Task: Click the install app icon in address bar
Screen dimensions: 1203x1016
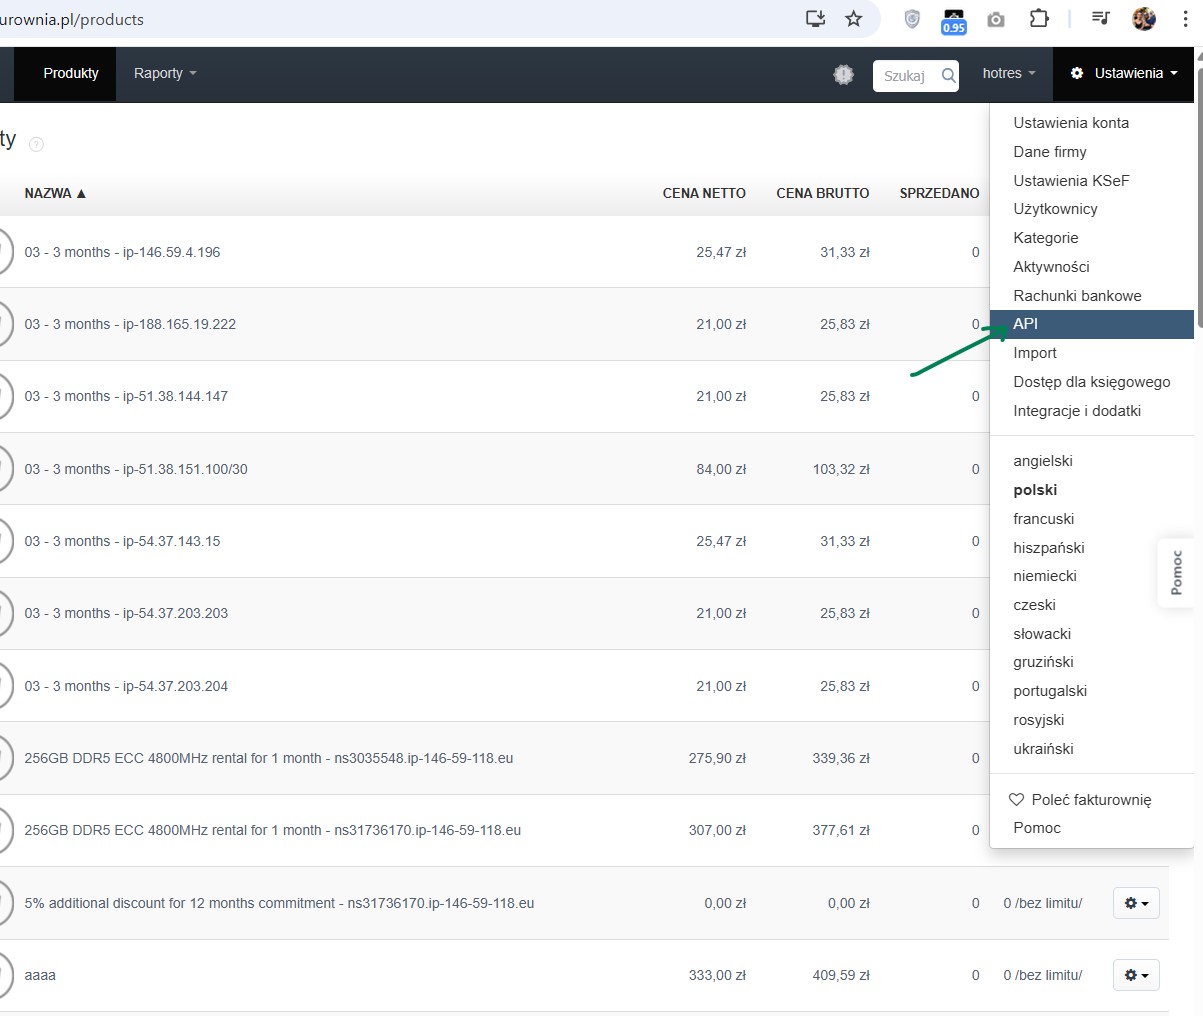Action: coord(815,19)
